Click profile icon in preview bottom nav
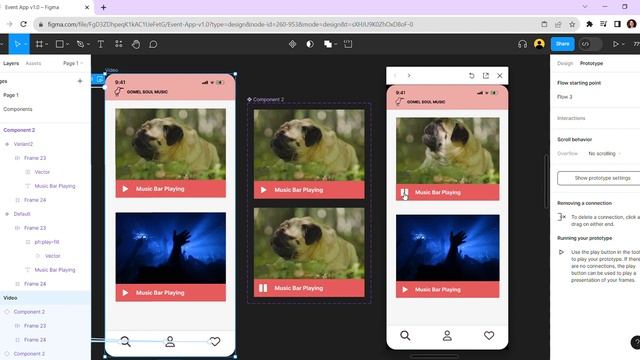Viewport: 640px width, 360px height. coord(447,336)
